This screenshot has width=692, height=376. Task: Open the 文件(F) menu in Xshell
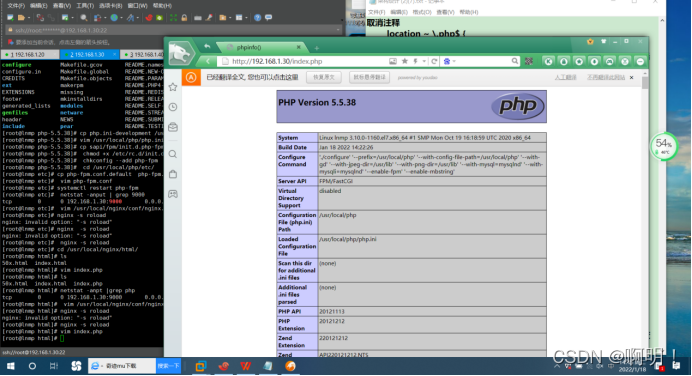point(16,6)
